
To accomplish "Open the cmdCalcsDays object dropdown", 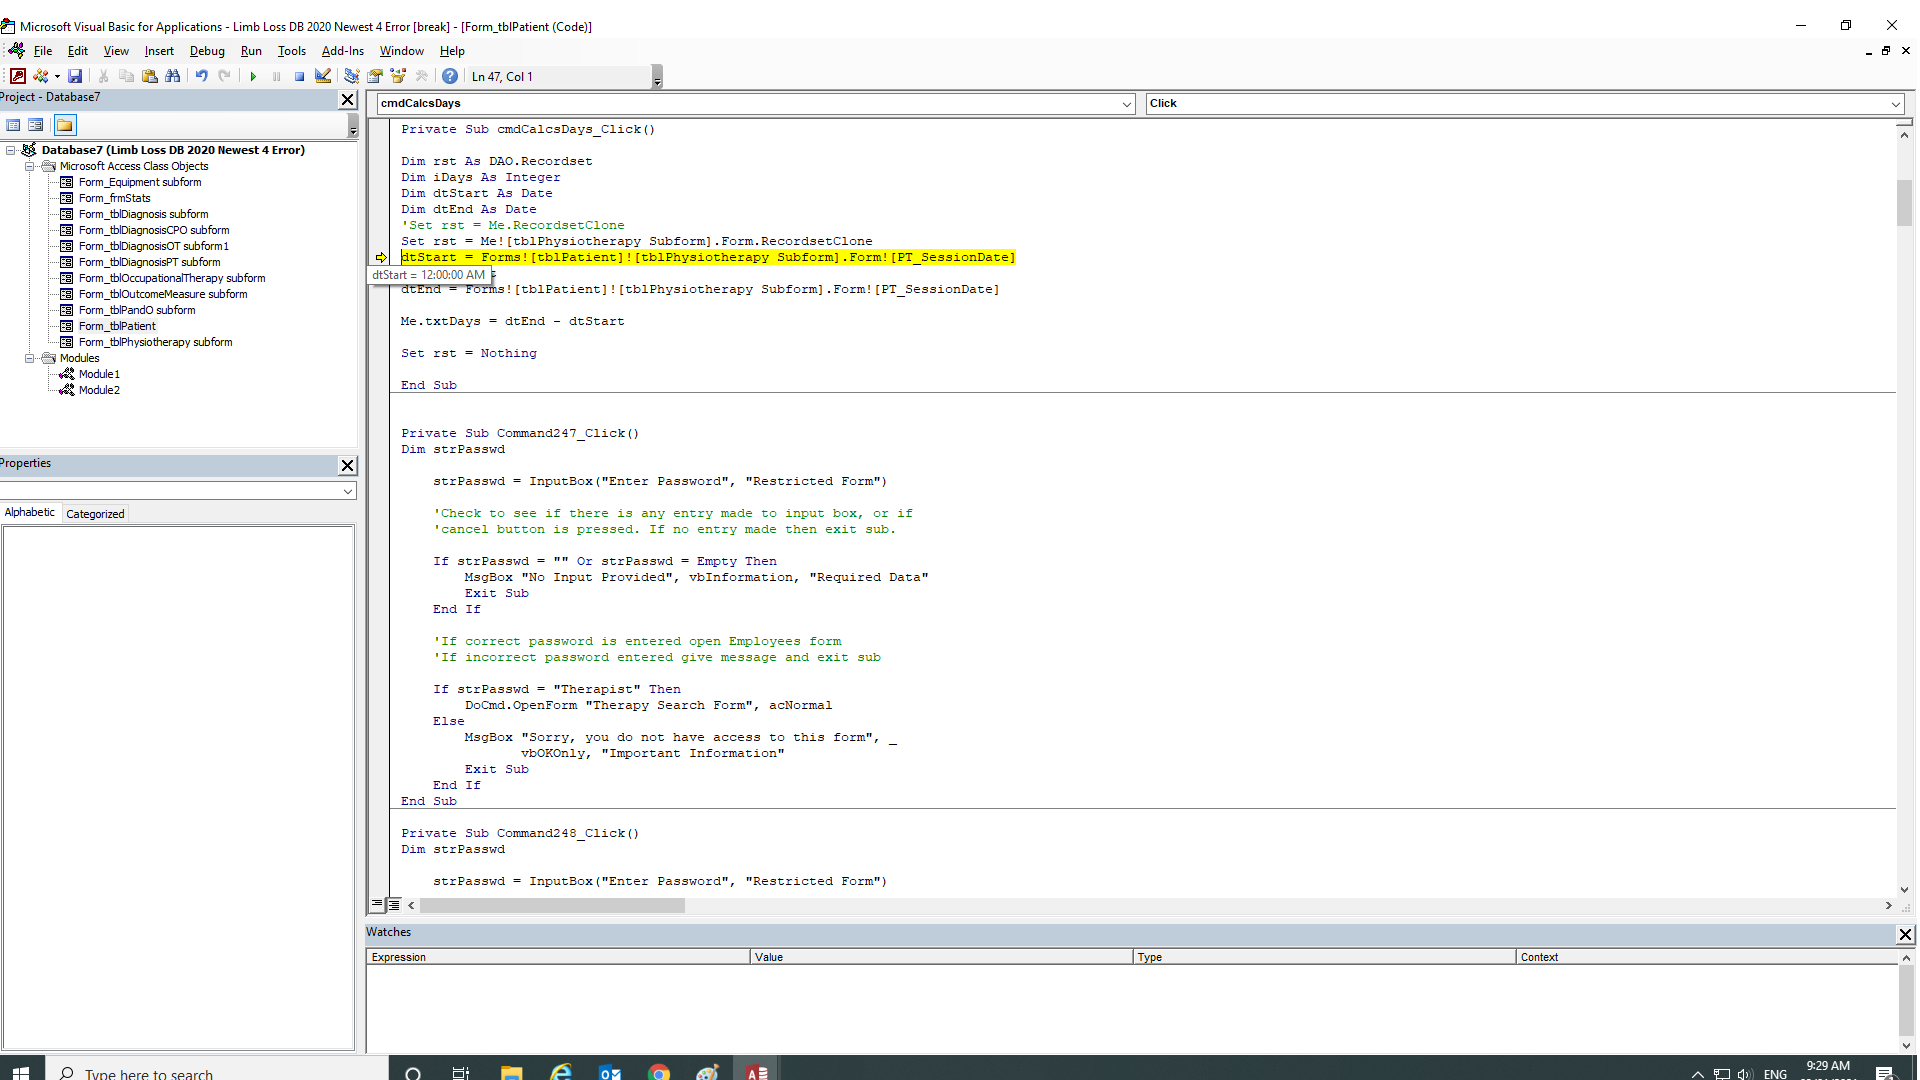I will (1126, 104).
